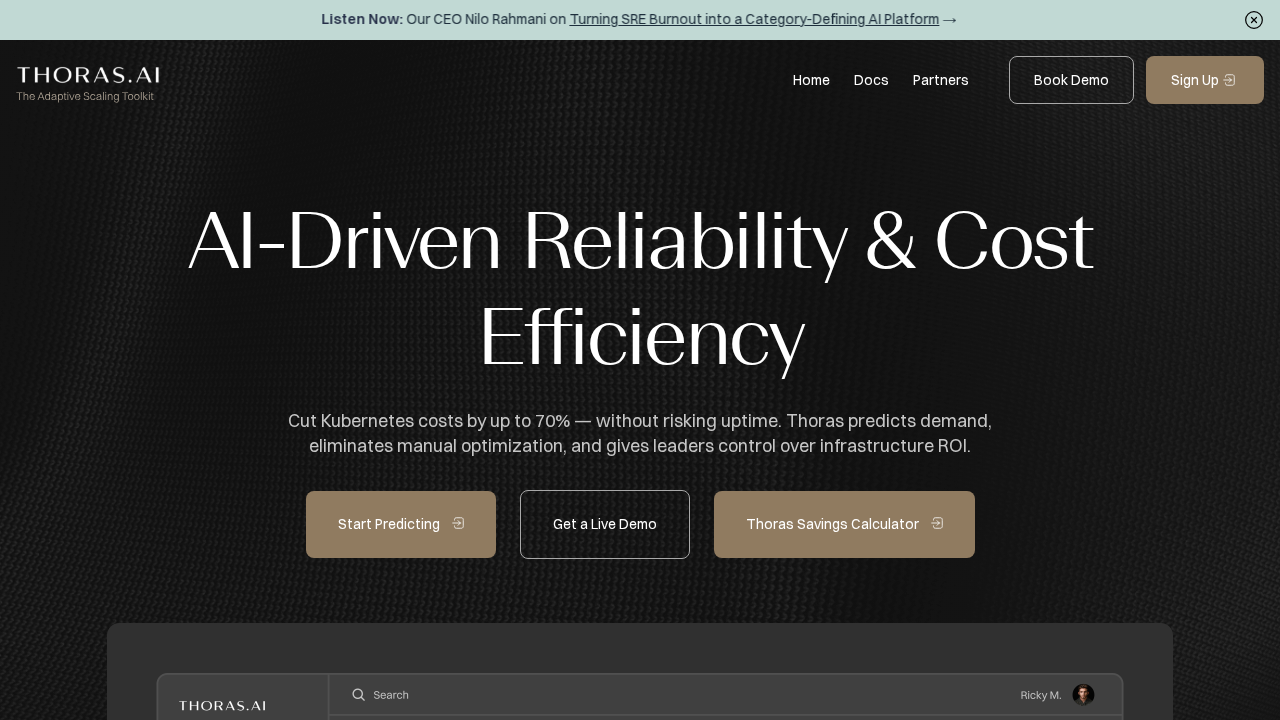This screenshot has width=1280, height=720.
Task: Open the Docs nav item
Action: 871,80
